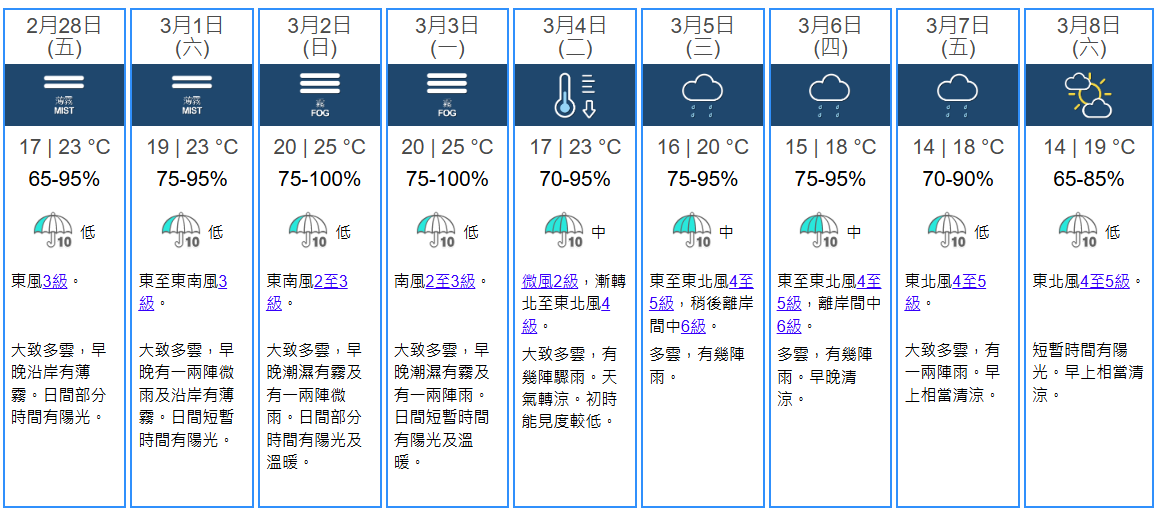Click the mist icon for 3月1日

(x=192, y=94)
